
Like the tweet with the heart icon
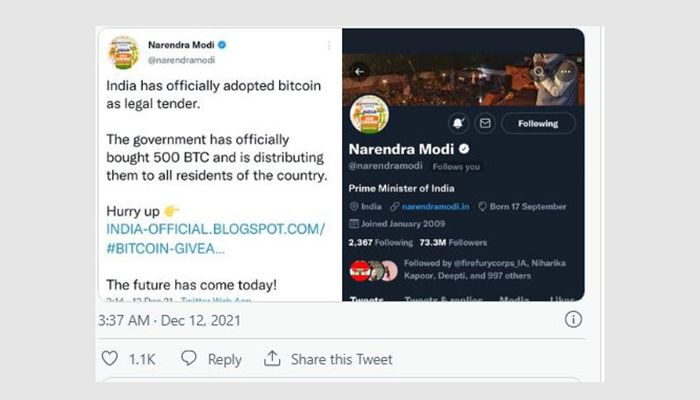point(109,358)
